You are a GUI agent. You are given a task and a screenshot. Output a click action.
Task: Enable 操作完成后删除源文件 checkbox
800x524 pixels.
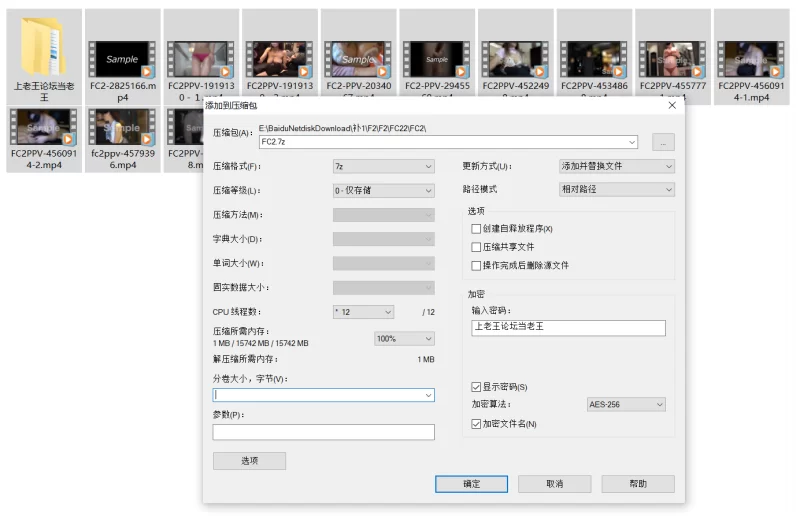click(x=476, y=265)
